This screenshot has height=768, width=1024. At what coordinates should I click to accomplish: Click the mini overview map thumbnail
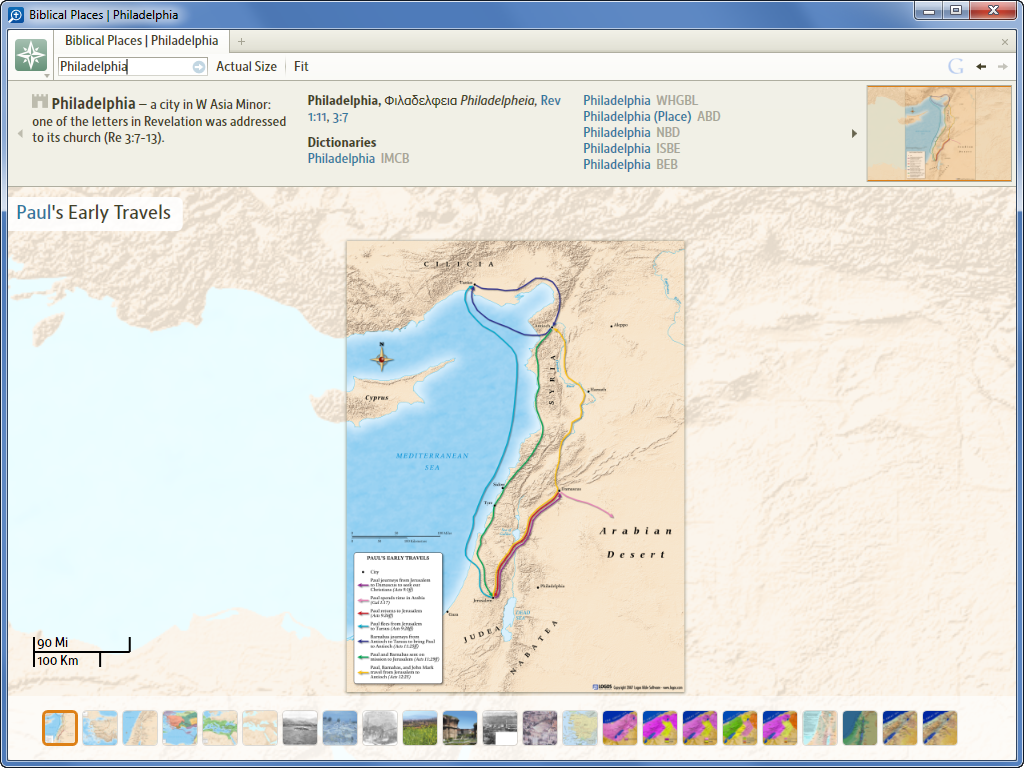939,133
